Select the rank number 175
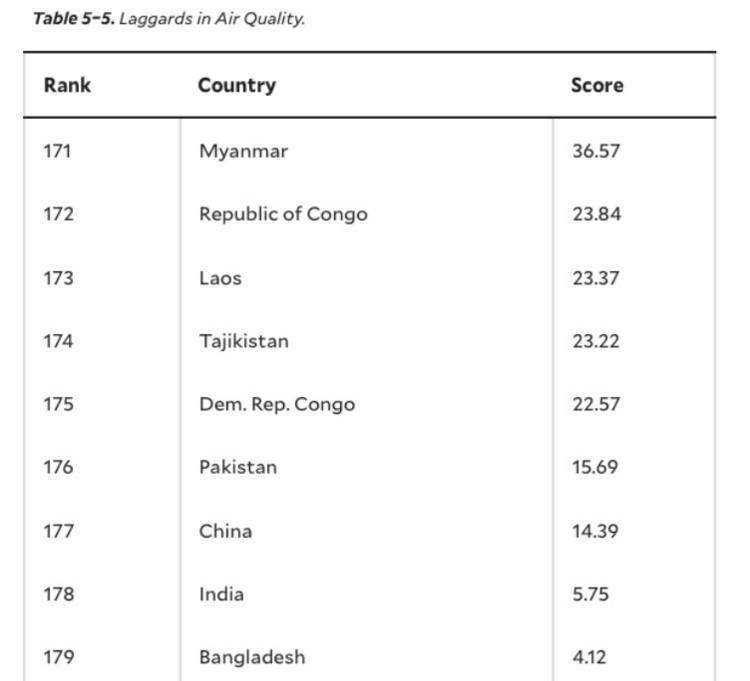The width and height of the screenshot is (750, 681). (x=58, y=404)
